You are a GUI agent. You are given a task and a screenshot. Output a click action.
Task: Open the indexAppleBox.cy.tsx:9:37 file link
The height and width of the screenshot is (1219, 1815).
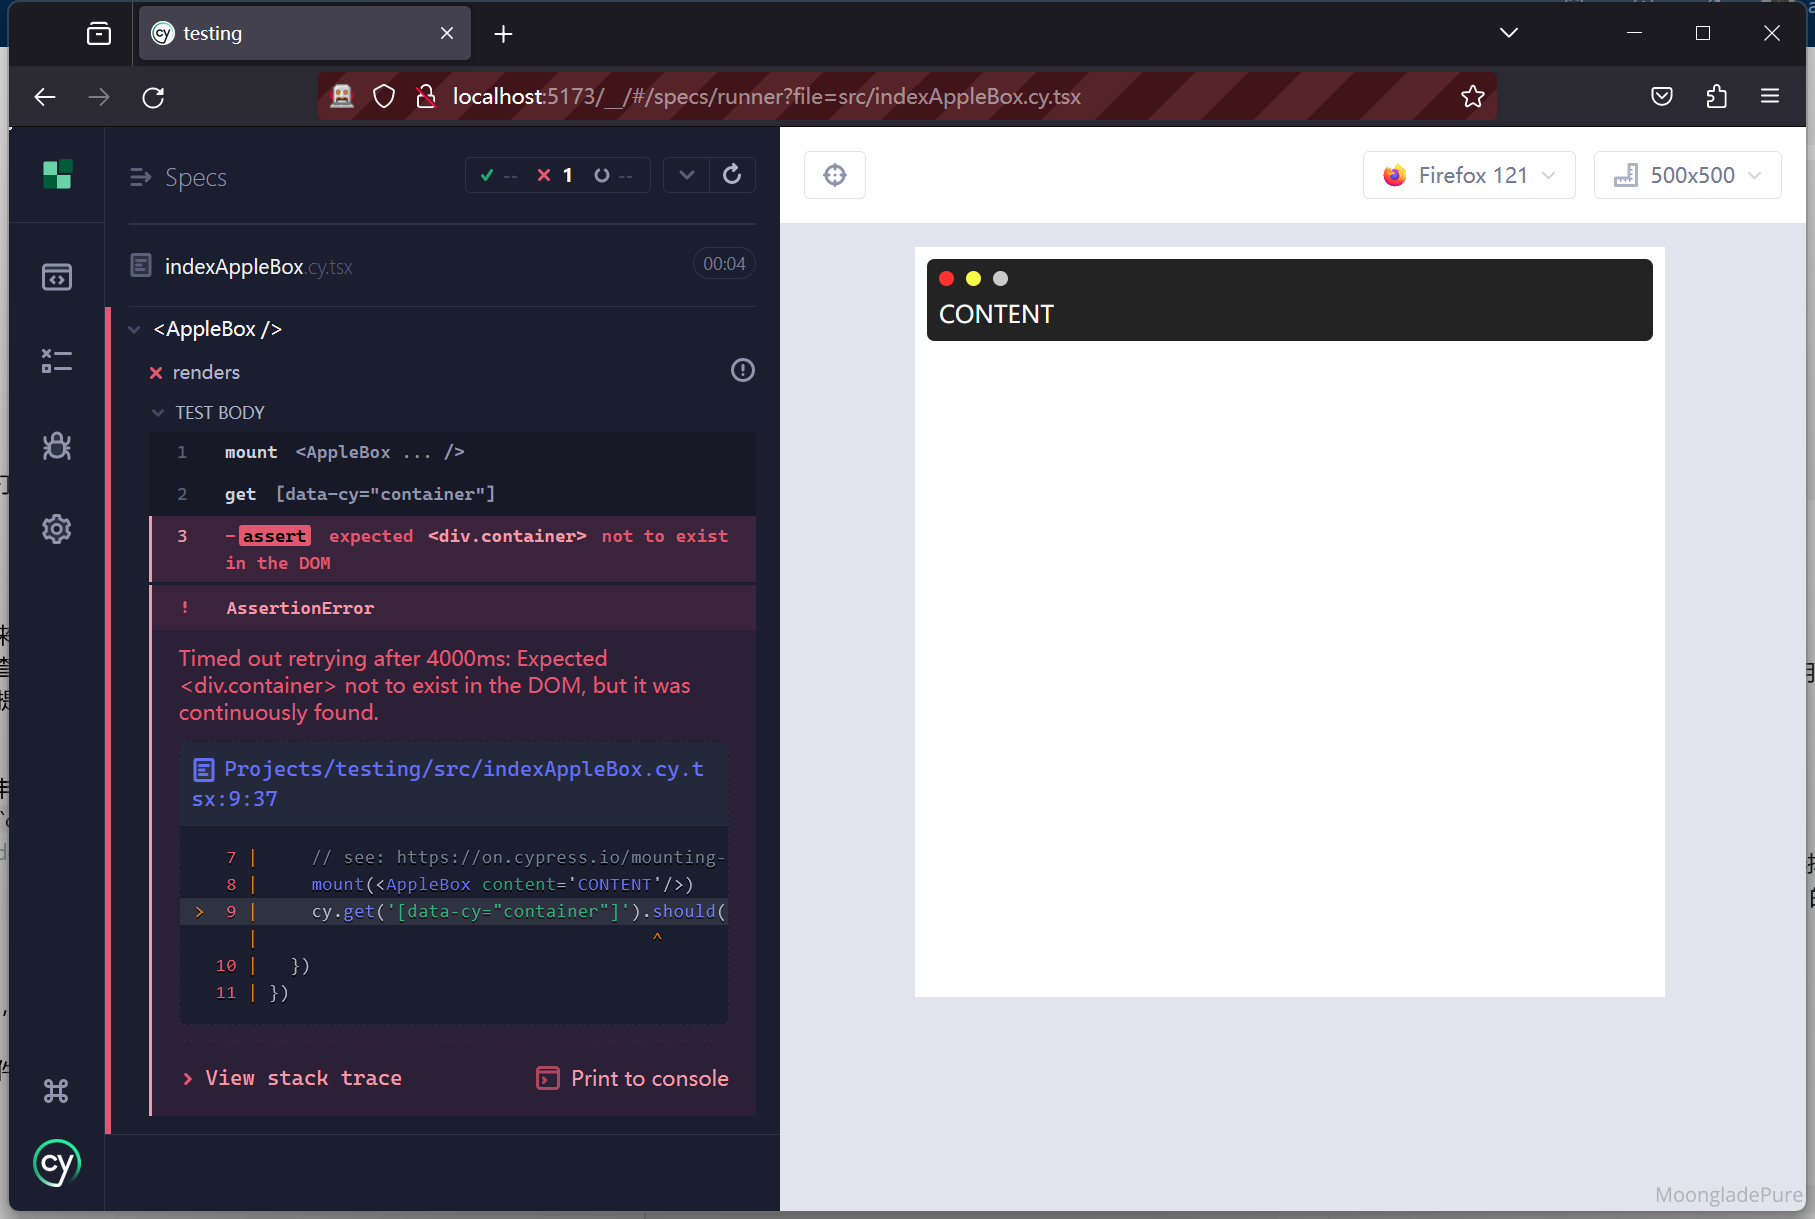pos(448,783)
